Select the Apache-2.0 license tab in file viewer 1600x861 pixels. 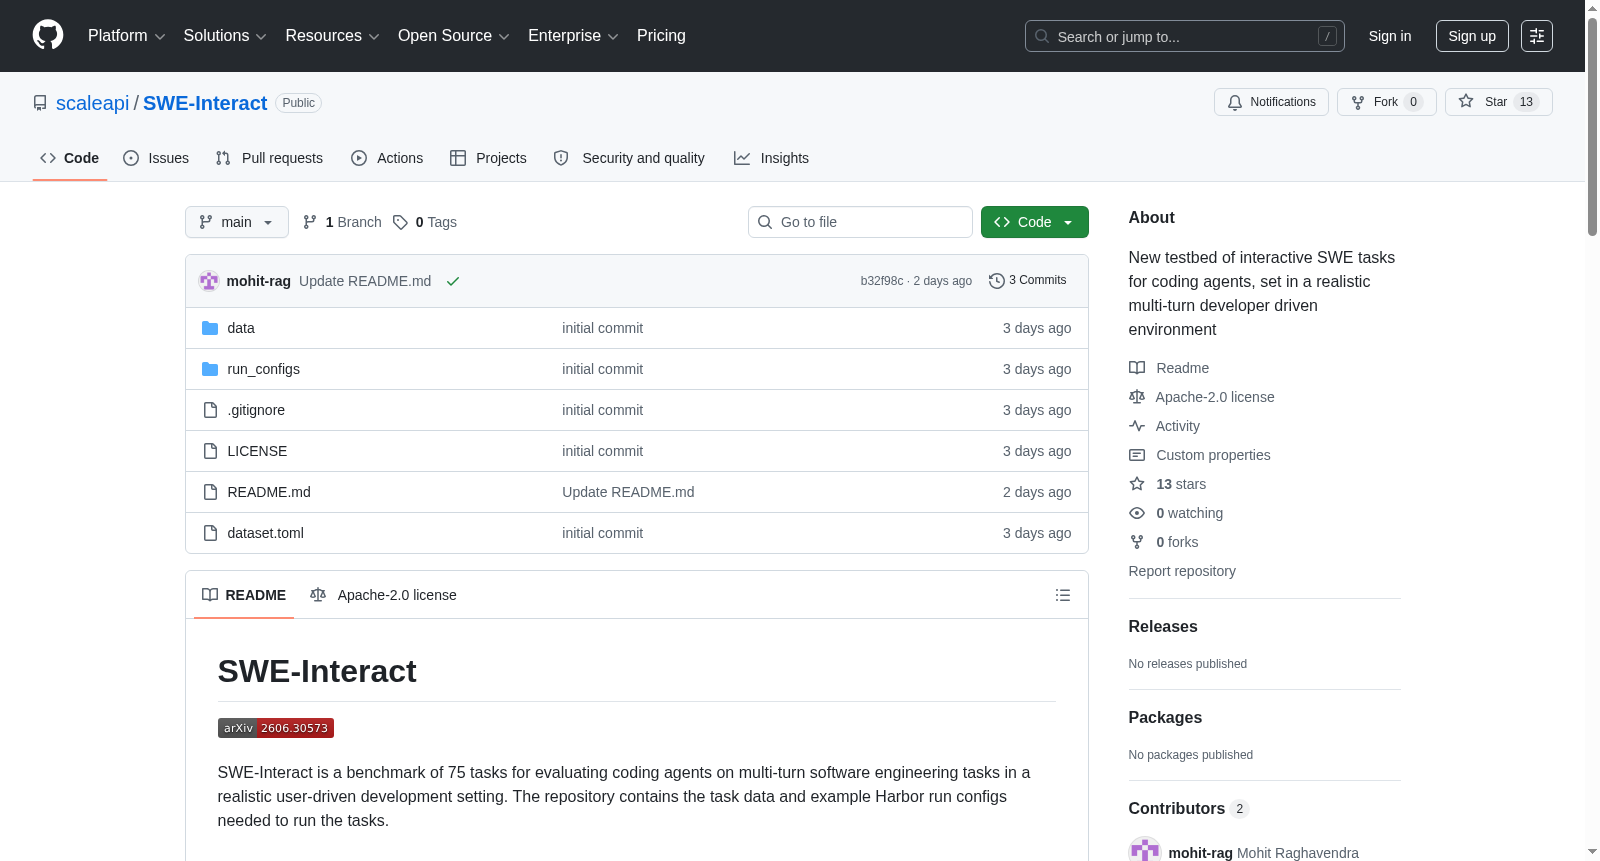point(383,595)
